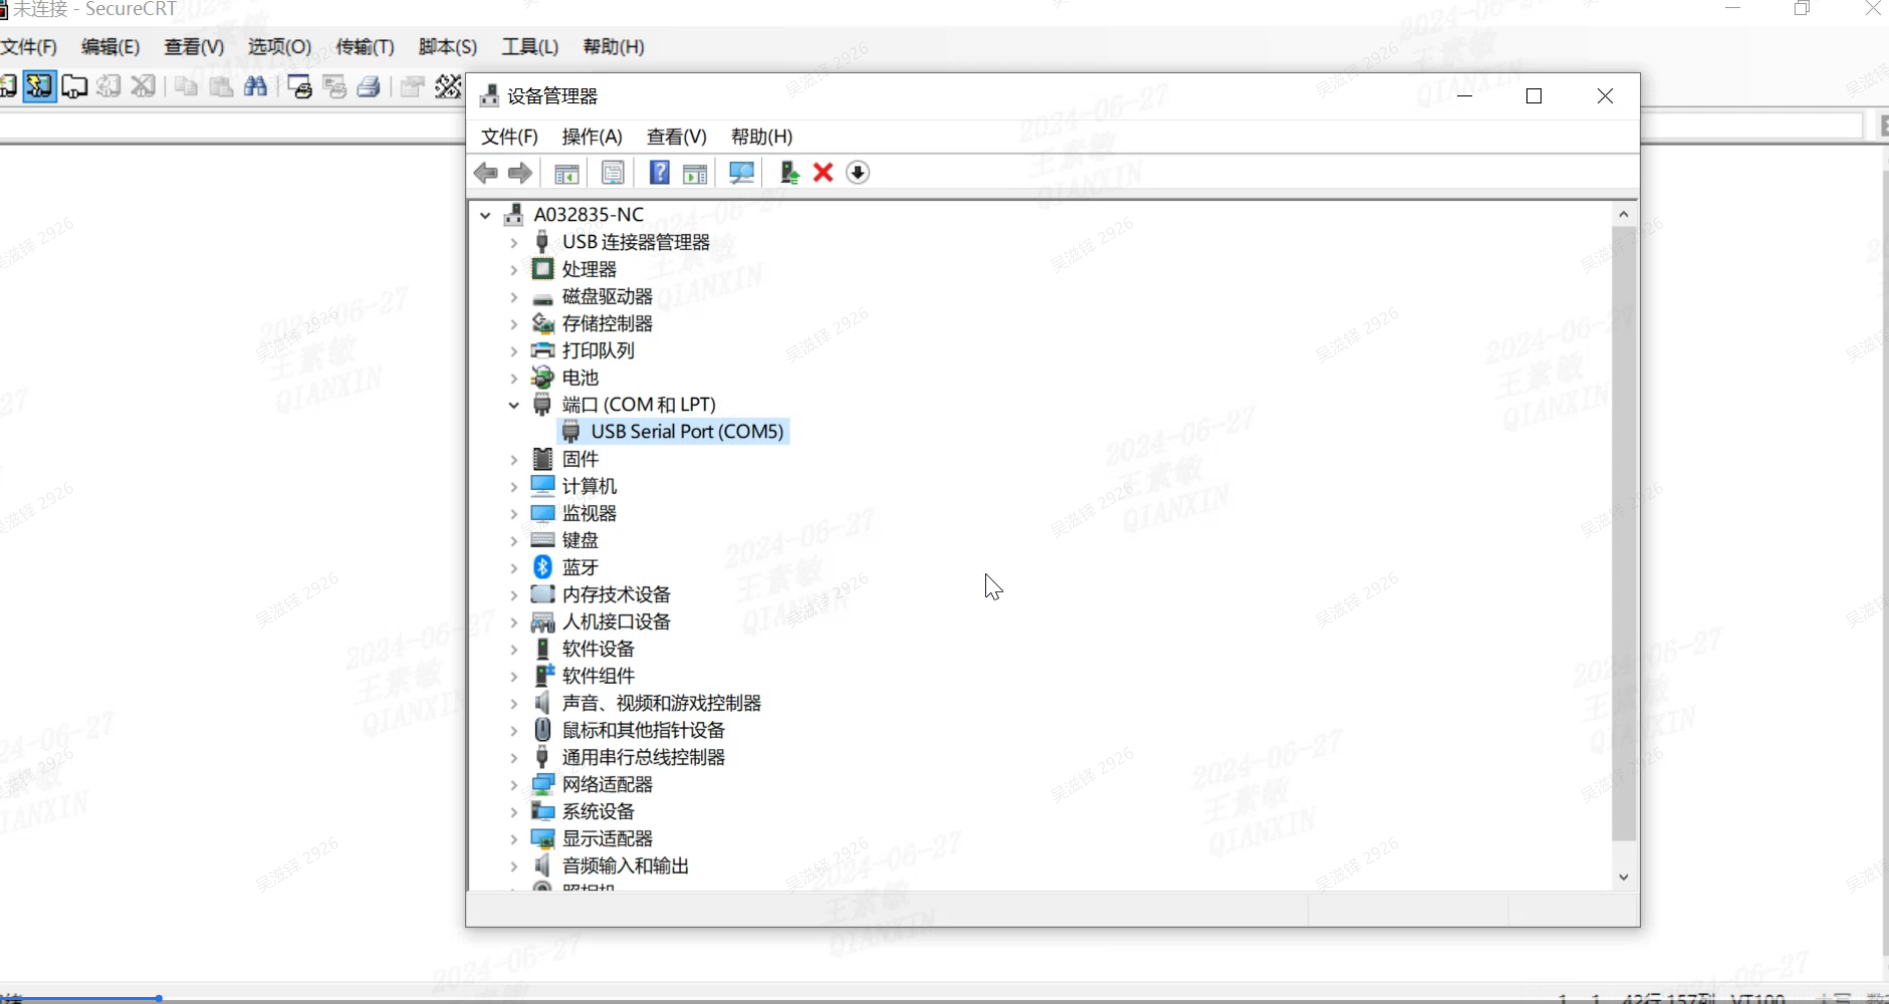Select 打印队列 tree item
The image size is (1889, 1004).
click(598, 351)
